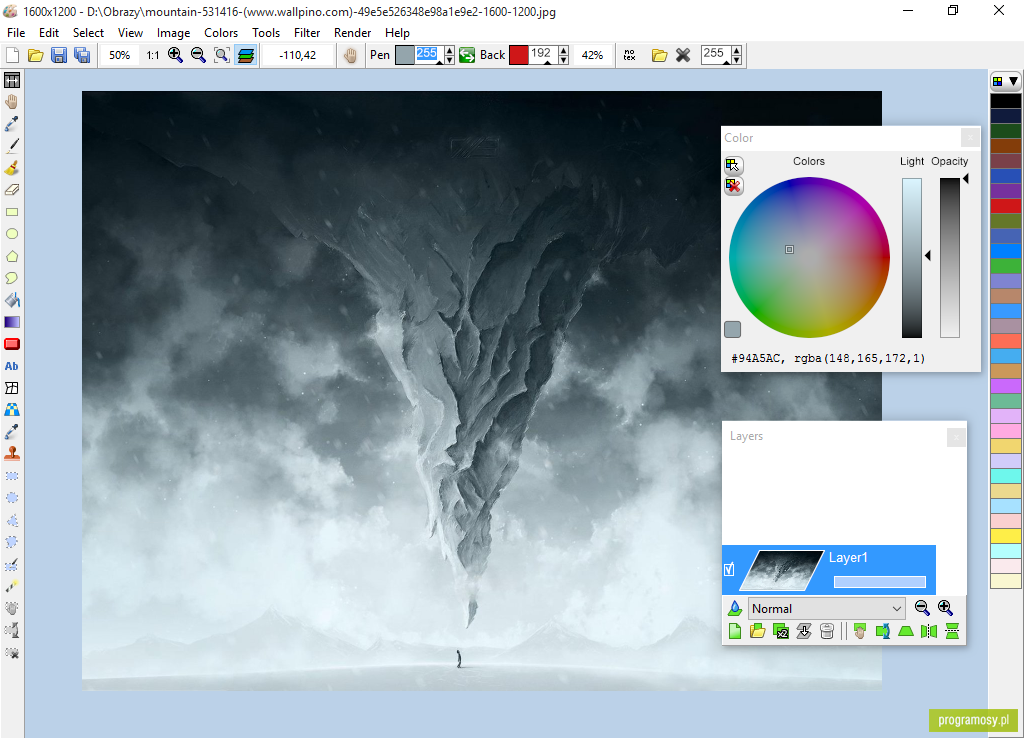This screenshot has width=1024, height=738.
Task: Click the Pen opacity input field
Action: (x=429, y=56)
